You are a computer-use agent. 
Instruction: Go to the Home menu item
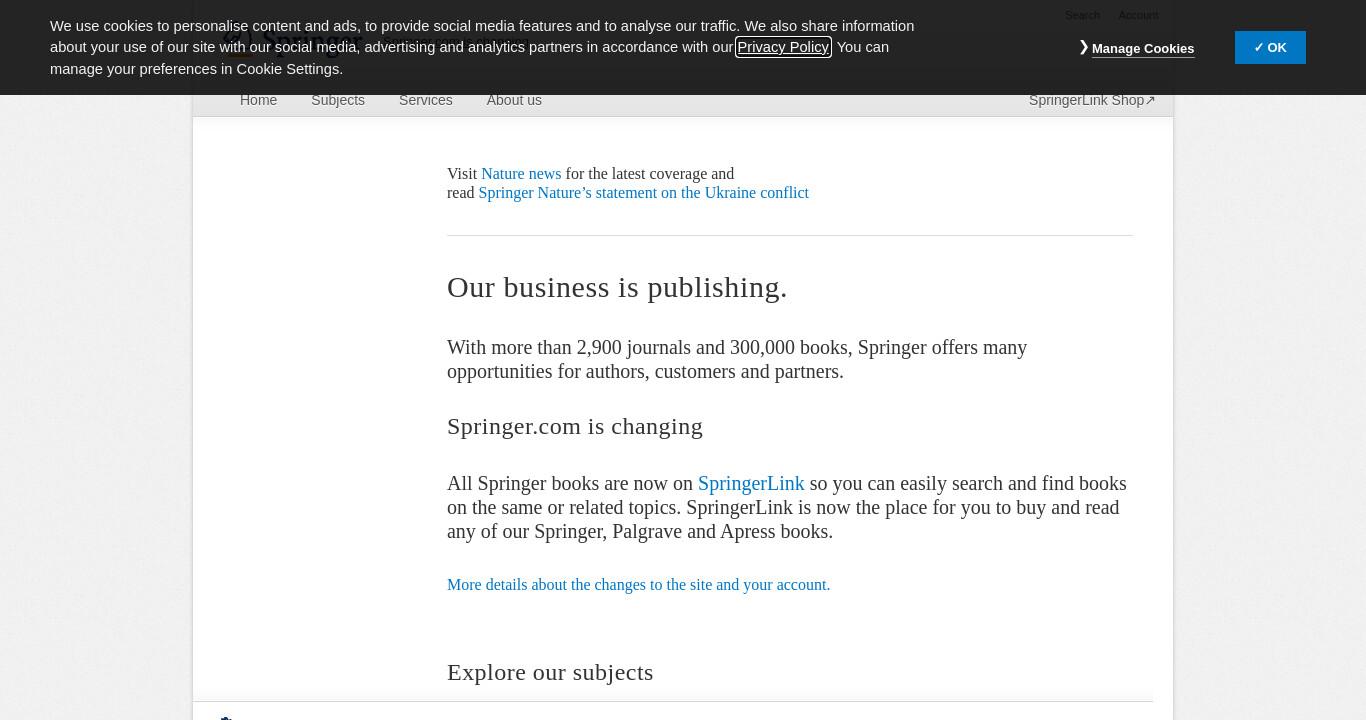(x=258, y=100)
